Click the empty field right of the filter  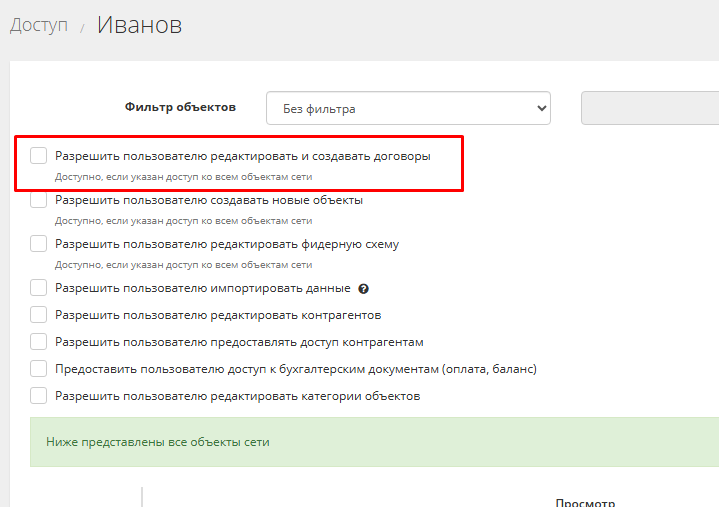click(x=650, y=108)
